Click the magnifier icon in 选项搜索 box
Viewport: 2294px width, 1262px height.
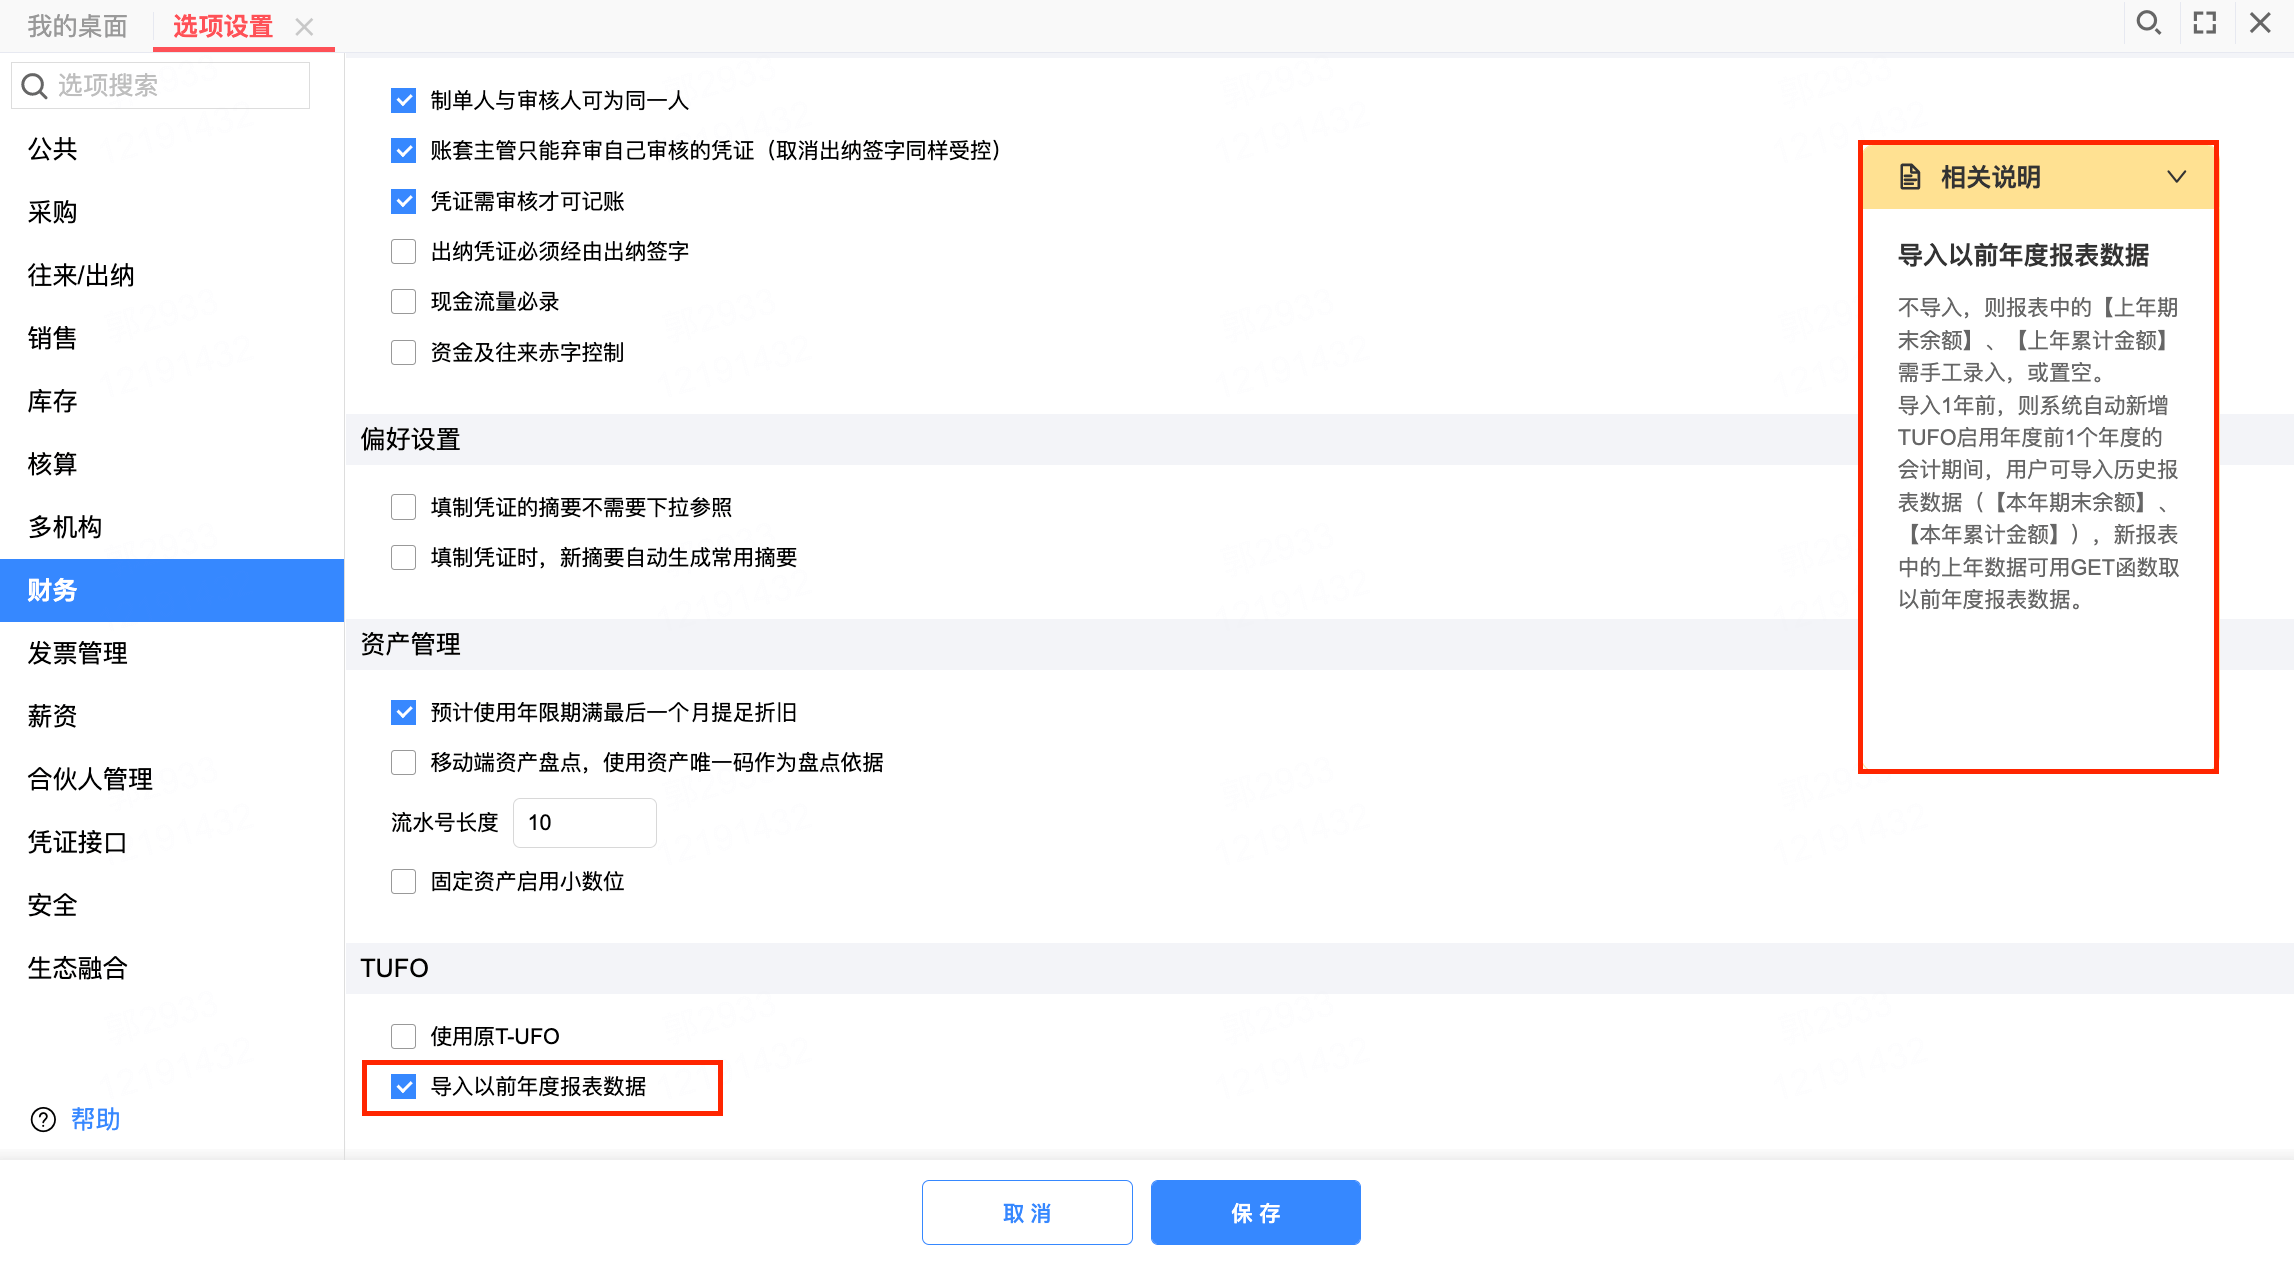(34, 86)
